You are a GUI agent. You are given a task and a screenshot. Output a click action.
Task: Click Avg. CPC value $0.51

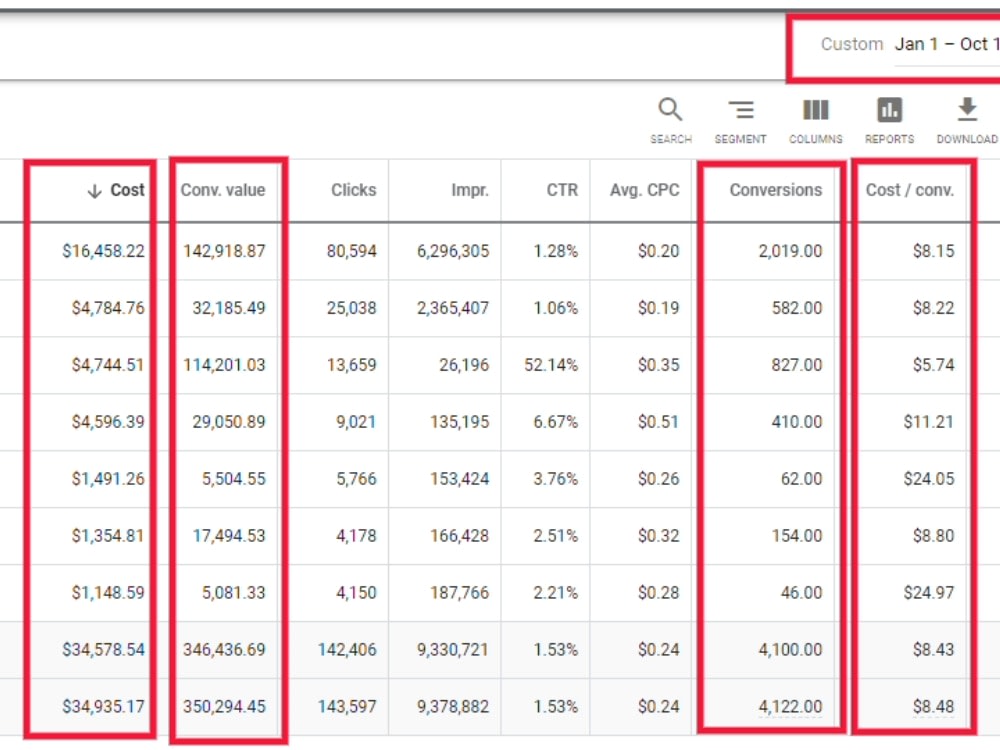658,422
